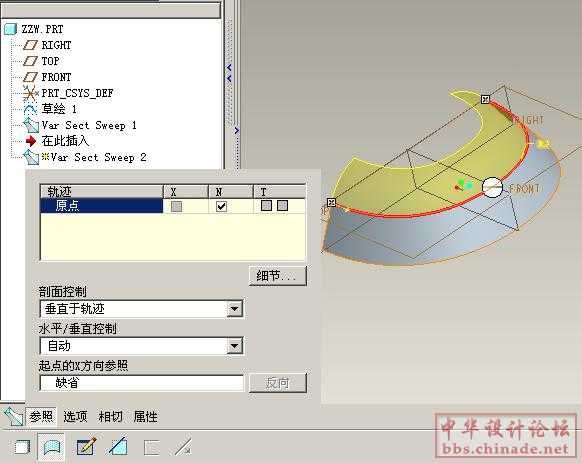Image resolution: width=582 pixels, height=463 pixels.
Task: Click the 细节... button
Action: coord(278,276)
